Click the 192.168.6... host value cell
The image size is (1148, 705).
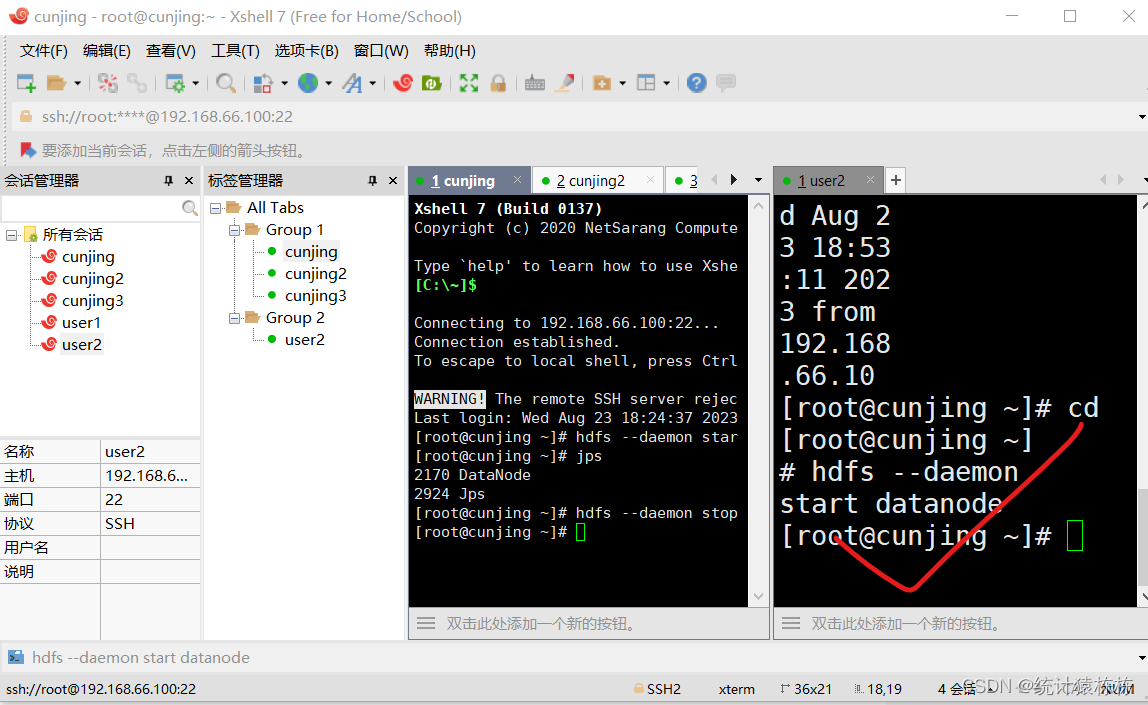tap(150, 476)
